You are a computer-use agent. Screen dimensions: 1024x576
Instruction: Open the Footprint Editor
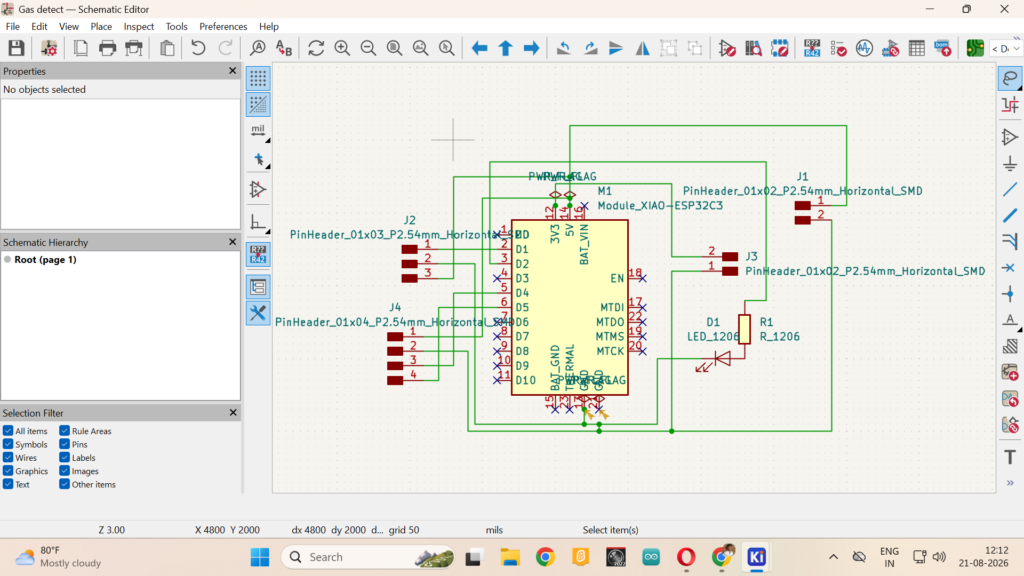click(780, 48)
